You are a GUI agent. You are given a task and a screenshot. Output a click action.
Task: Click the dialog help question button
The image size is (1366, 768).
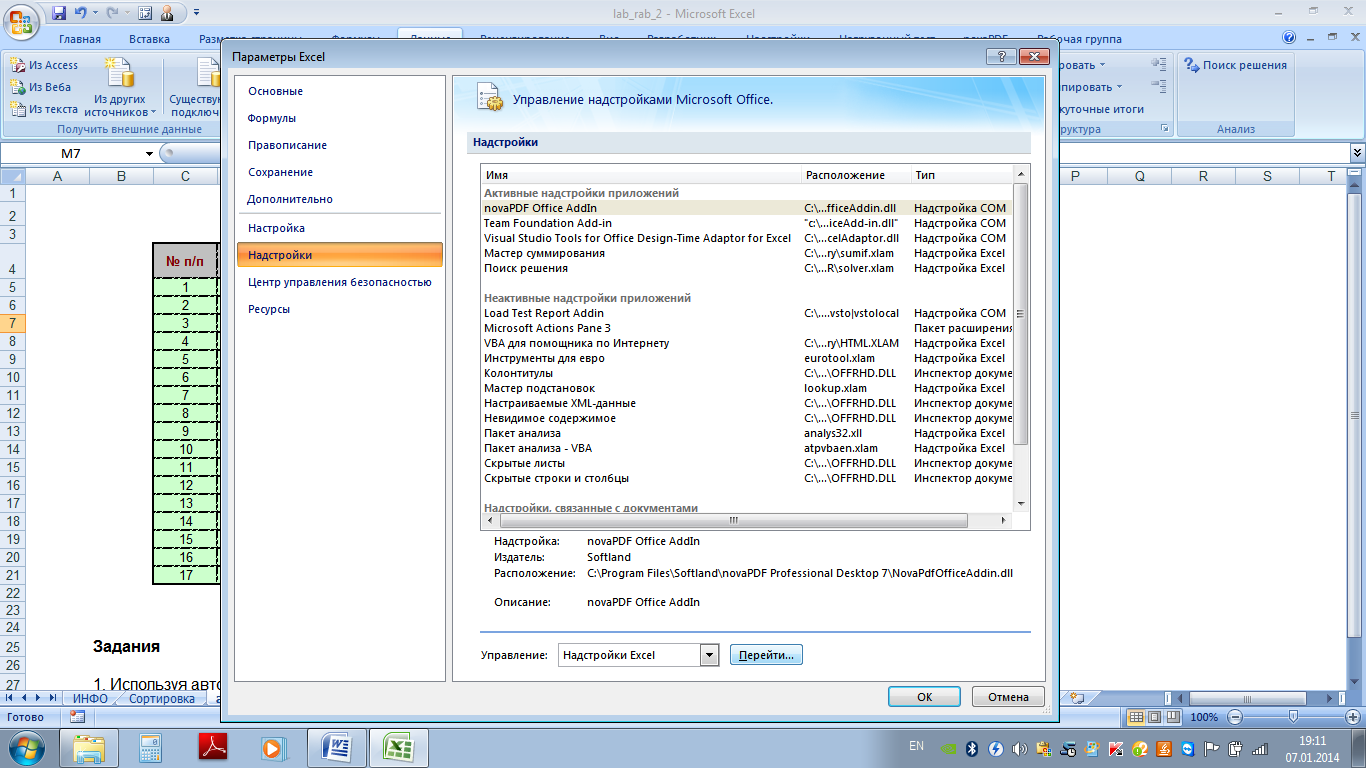(x=1000, y=57)
